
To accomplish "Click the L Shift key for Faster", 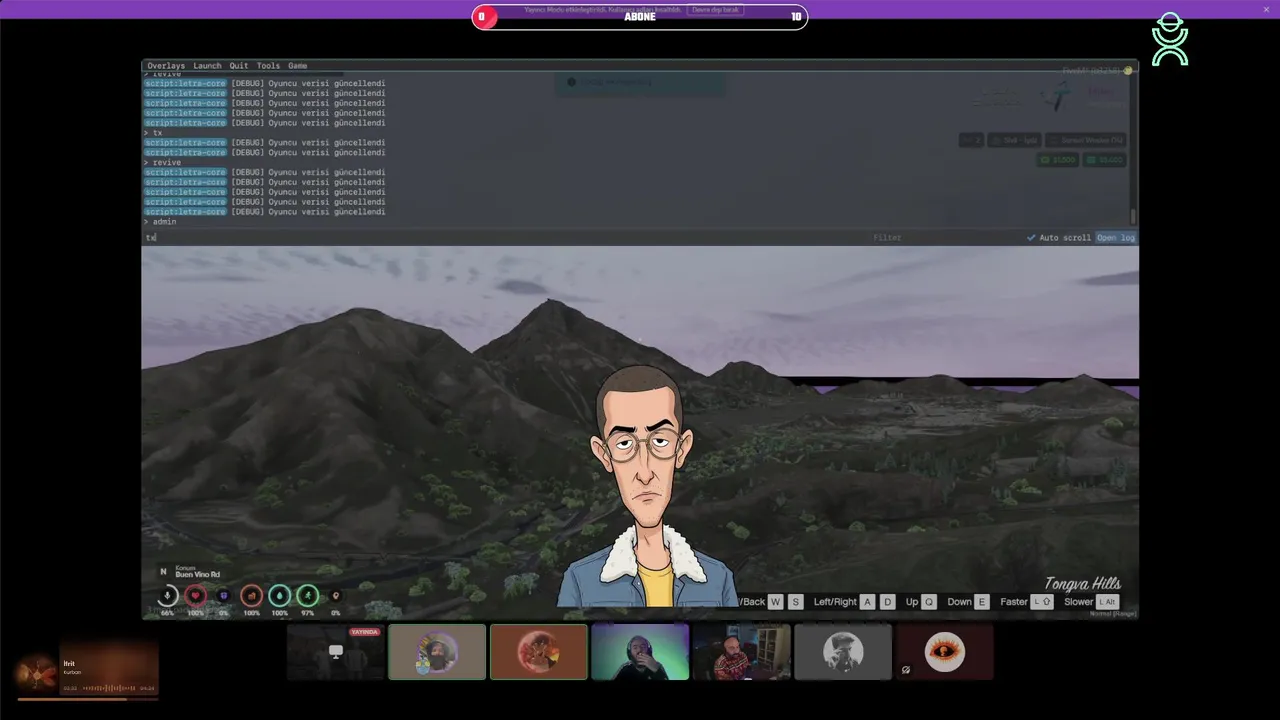I will pos(1042,602).
